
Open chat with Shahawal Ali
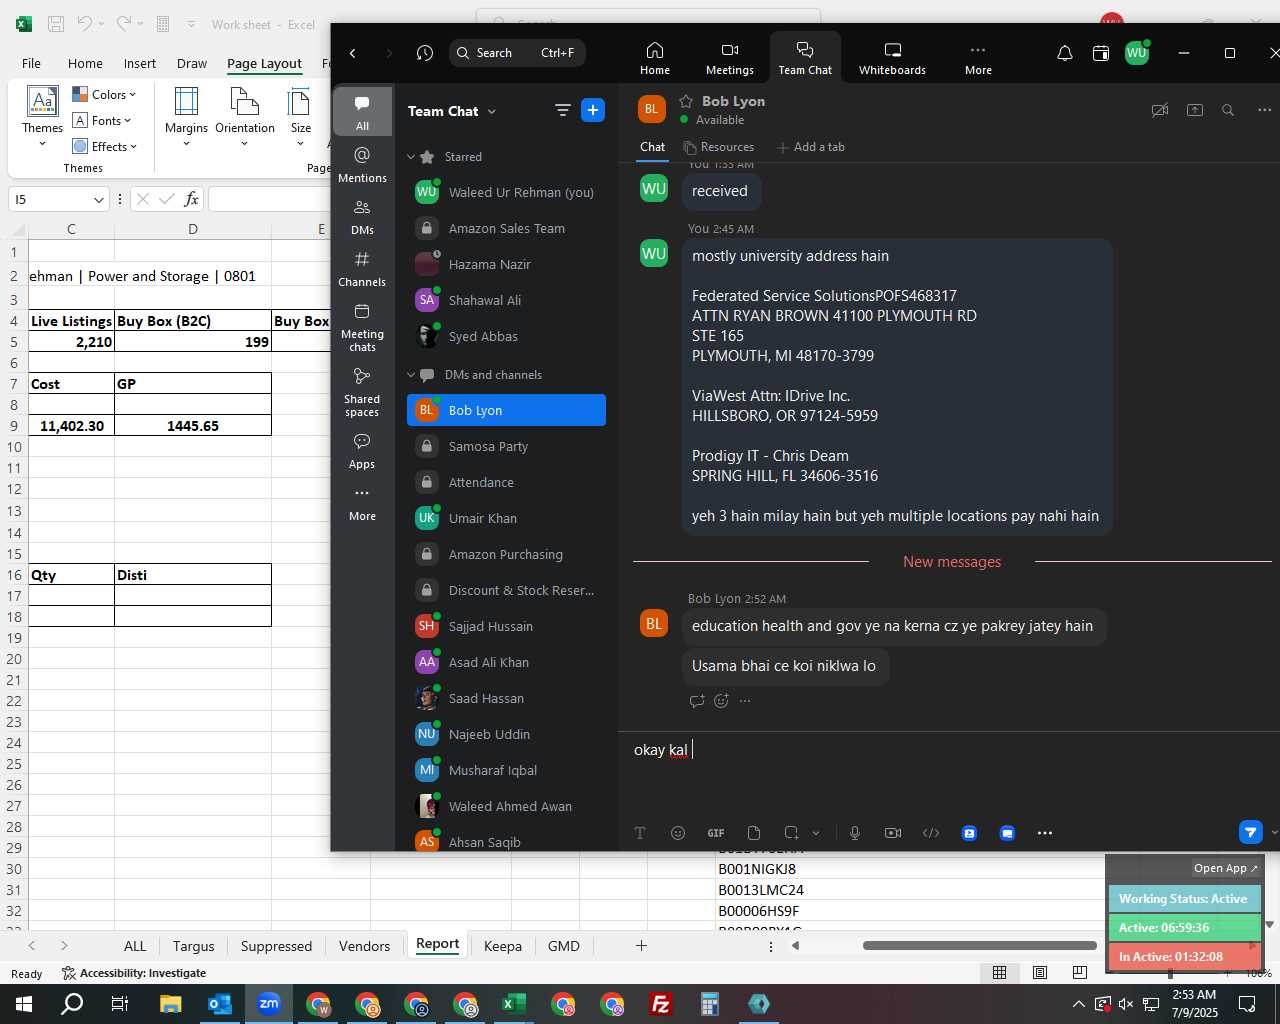click(506, 300)
